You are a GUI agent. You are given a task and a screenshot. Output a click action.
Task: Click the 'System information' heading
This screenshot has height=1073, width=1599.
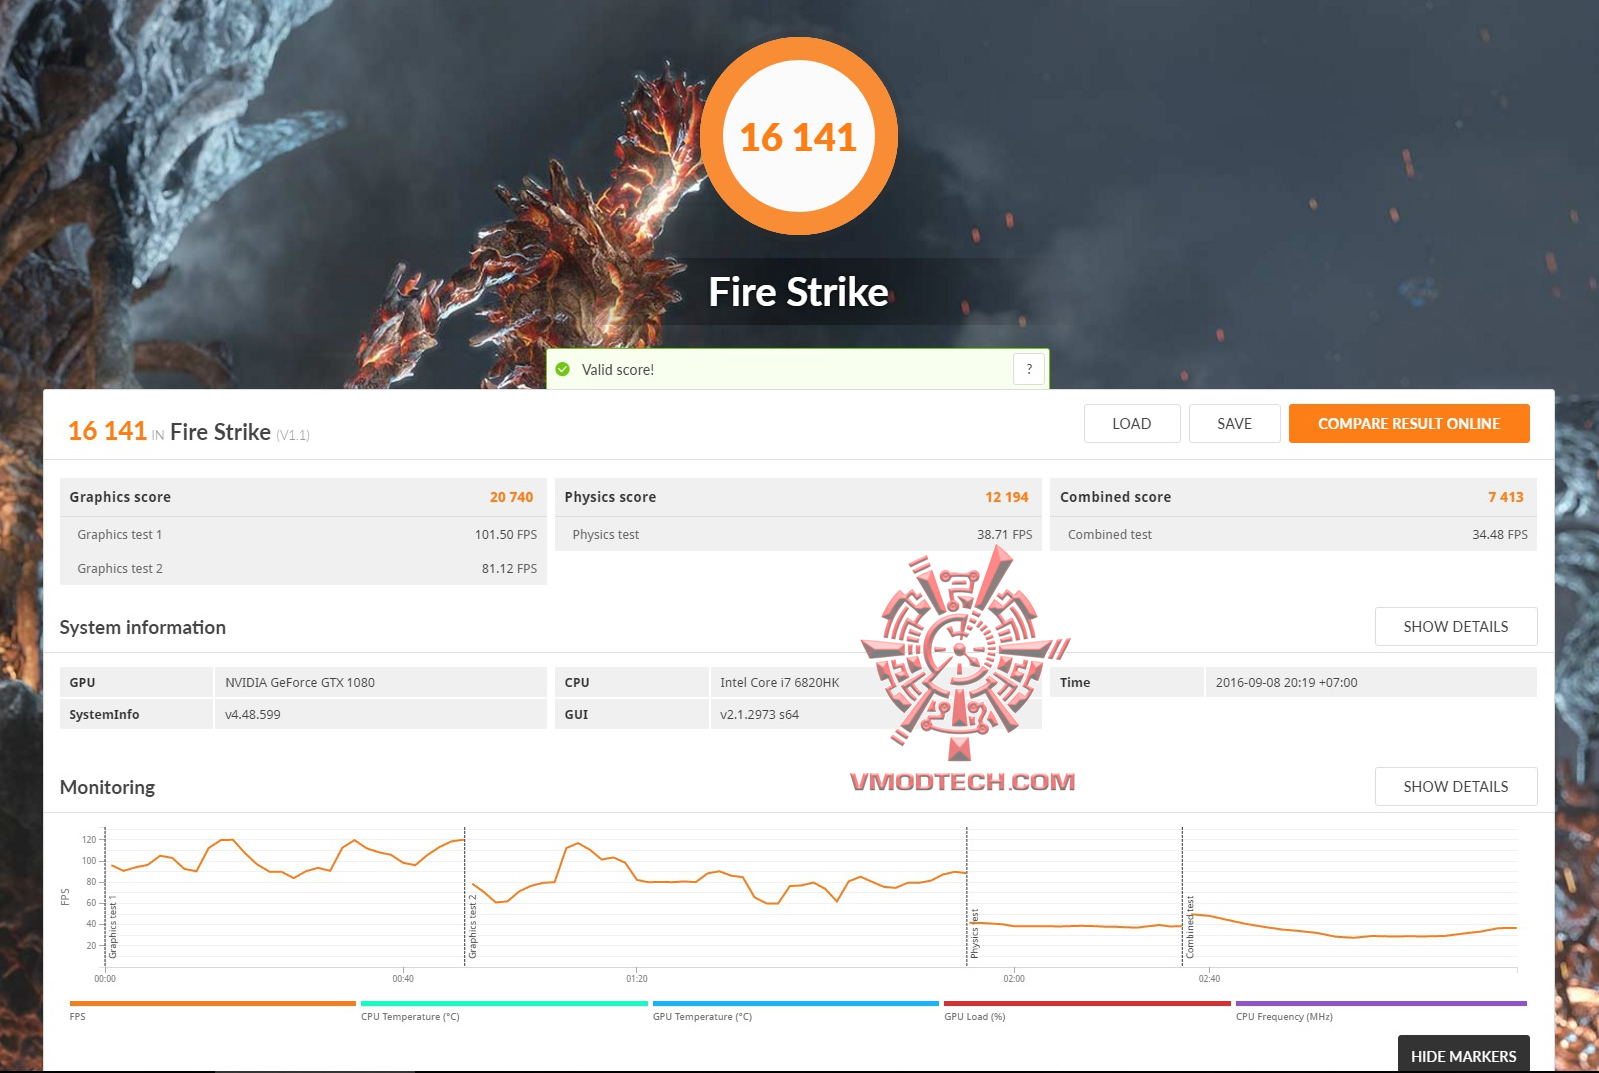[x=143, y=627]
